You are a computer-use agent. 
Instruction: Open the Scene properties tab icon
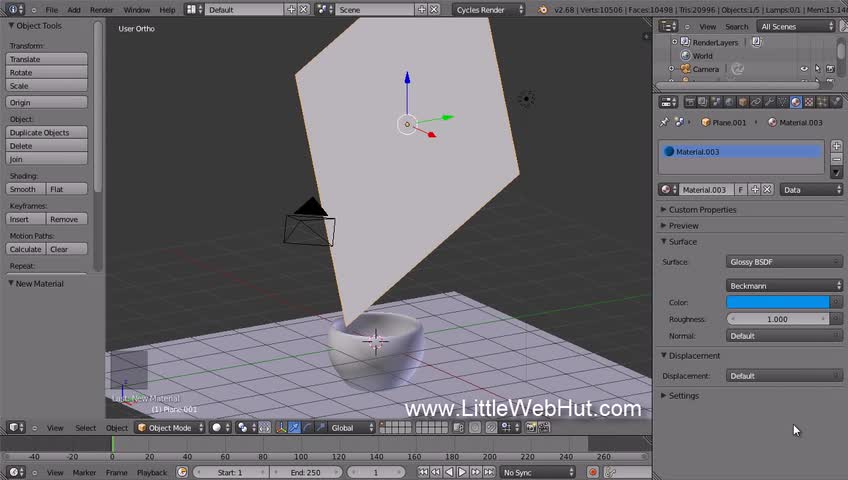[716, 102]
